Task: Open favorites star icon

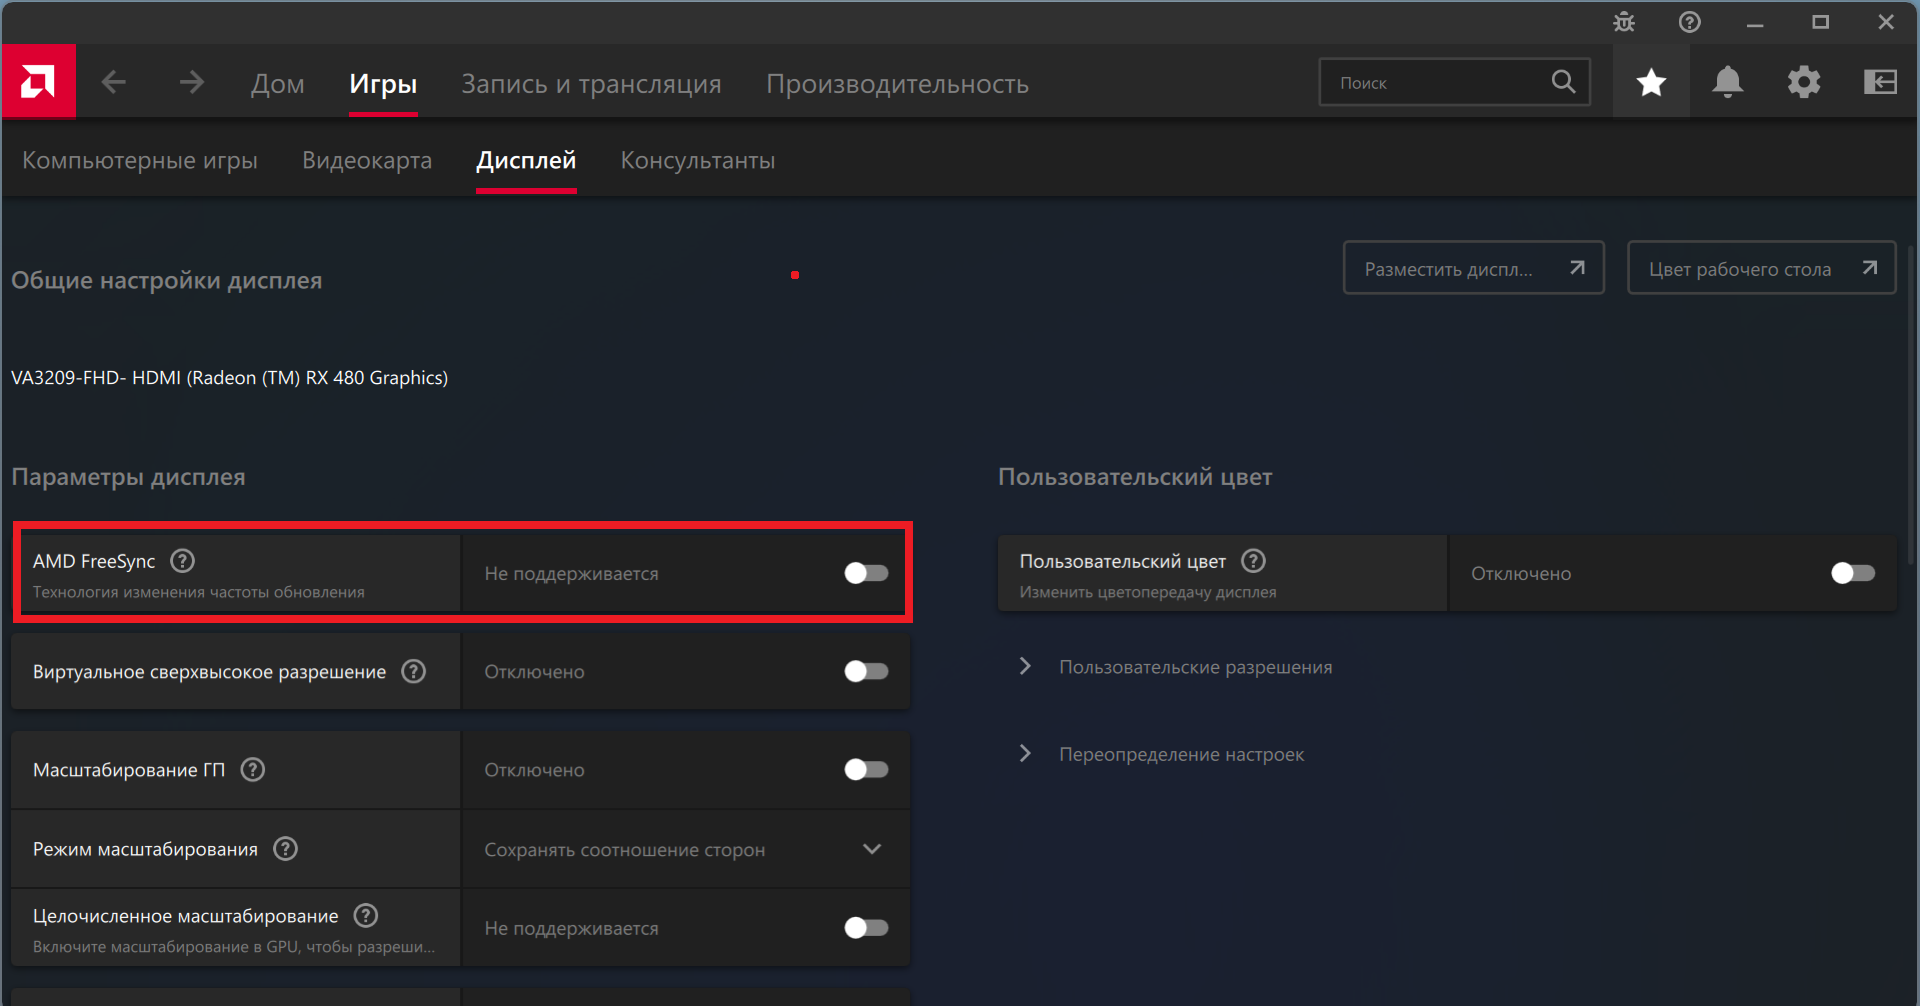Action: pyautogui.click(x=1651, y=82)
